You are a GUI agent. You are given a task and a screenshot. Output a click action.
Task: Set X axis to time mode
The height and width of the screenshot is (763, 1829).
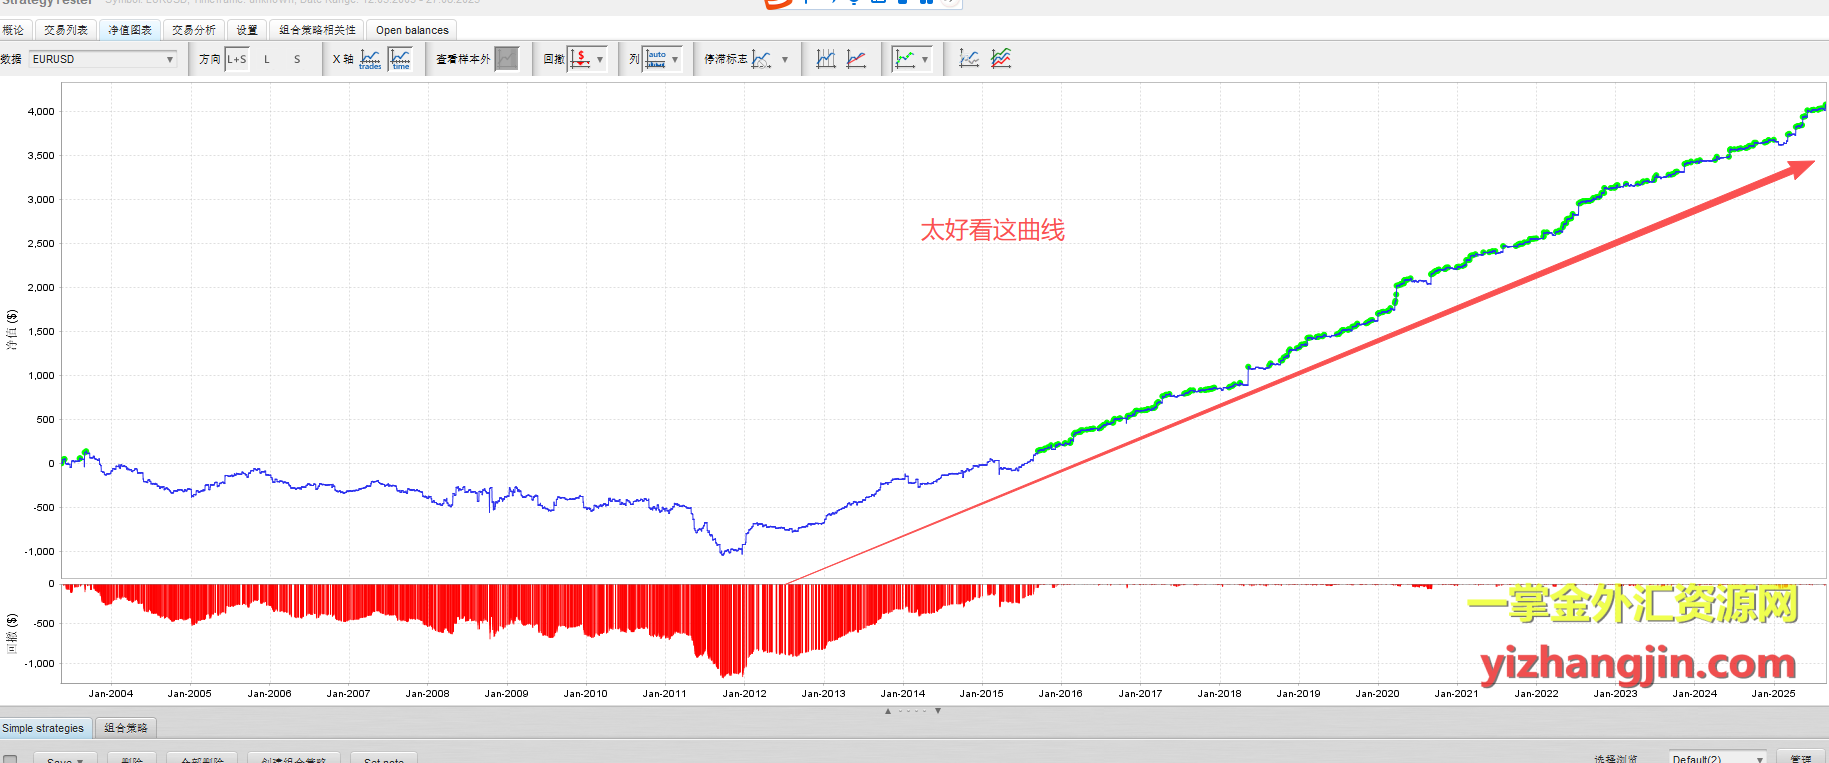400,59
